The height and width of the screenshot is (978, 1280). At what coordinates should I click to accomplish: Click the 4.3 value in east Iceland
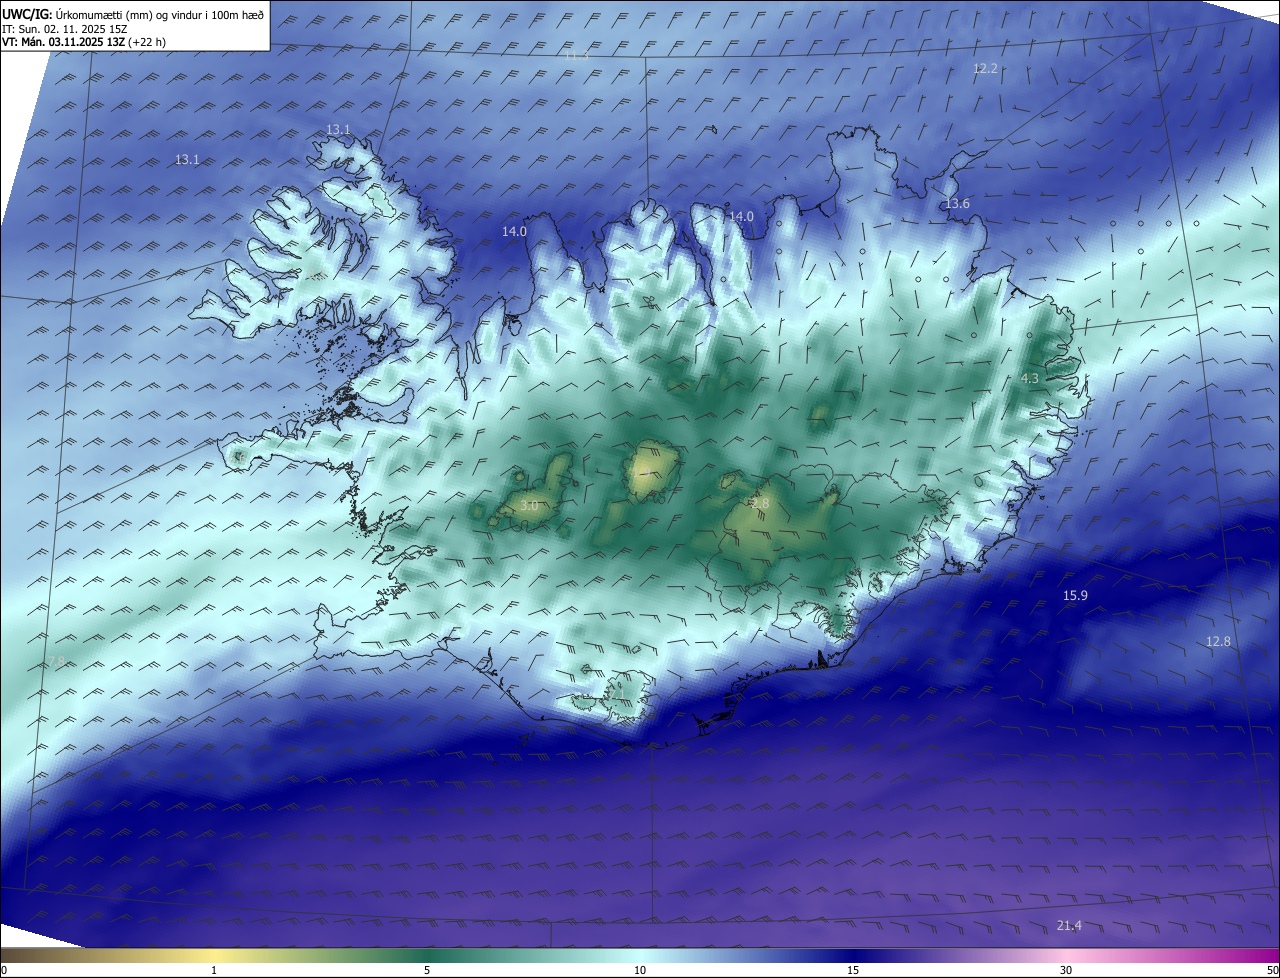pos(1030,378)
